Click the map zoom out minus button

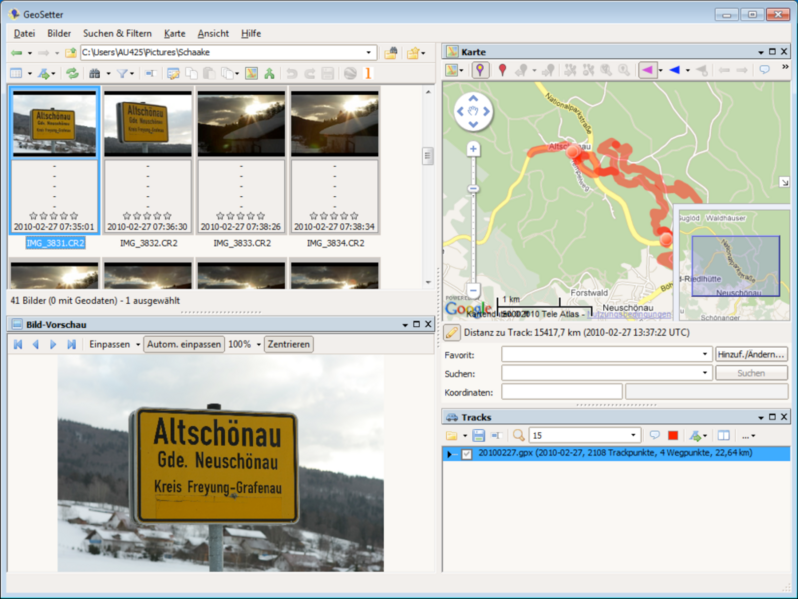[x=473, y=291]
